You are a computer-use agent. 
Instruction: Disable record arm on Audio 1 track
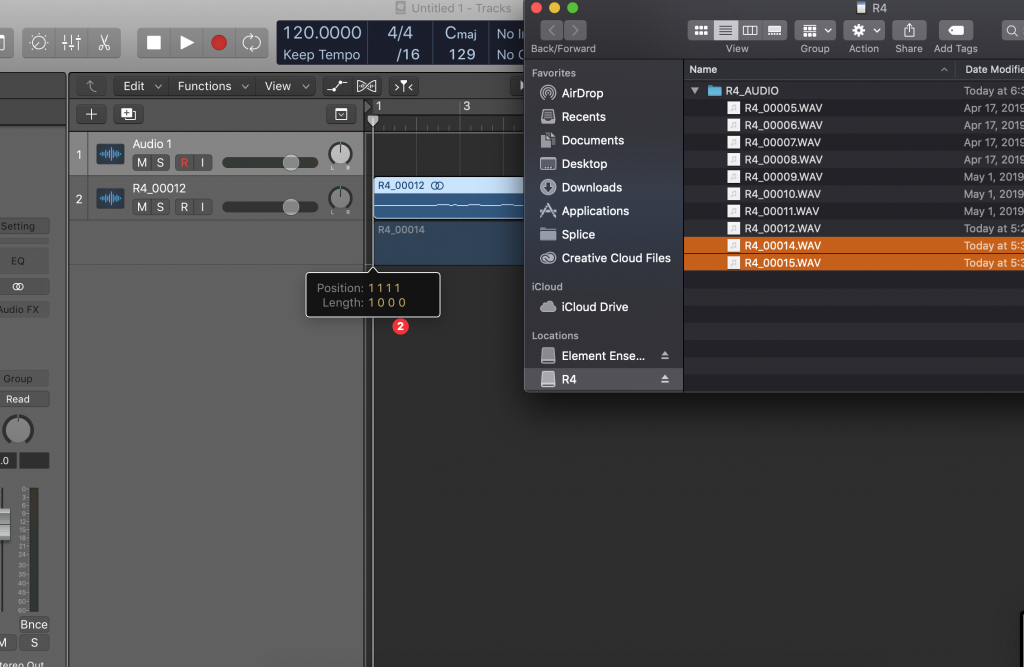click(x=184, y=163)
